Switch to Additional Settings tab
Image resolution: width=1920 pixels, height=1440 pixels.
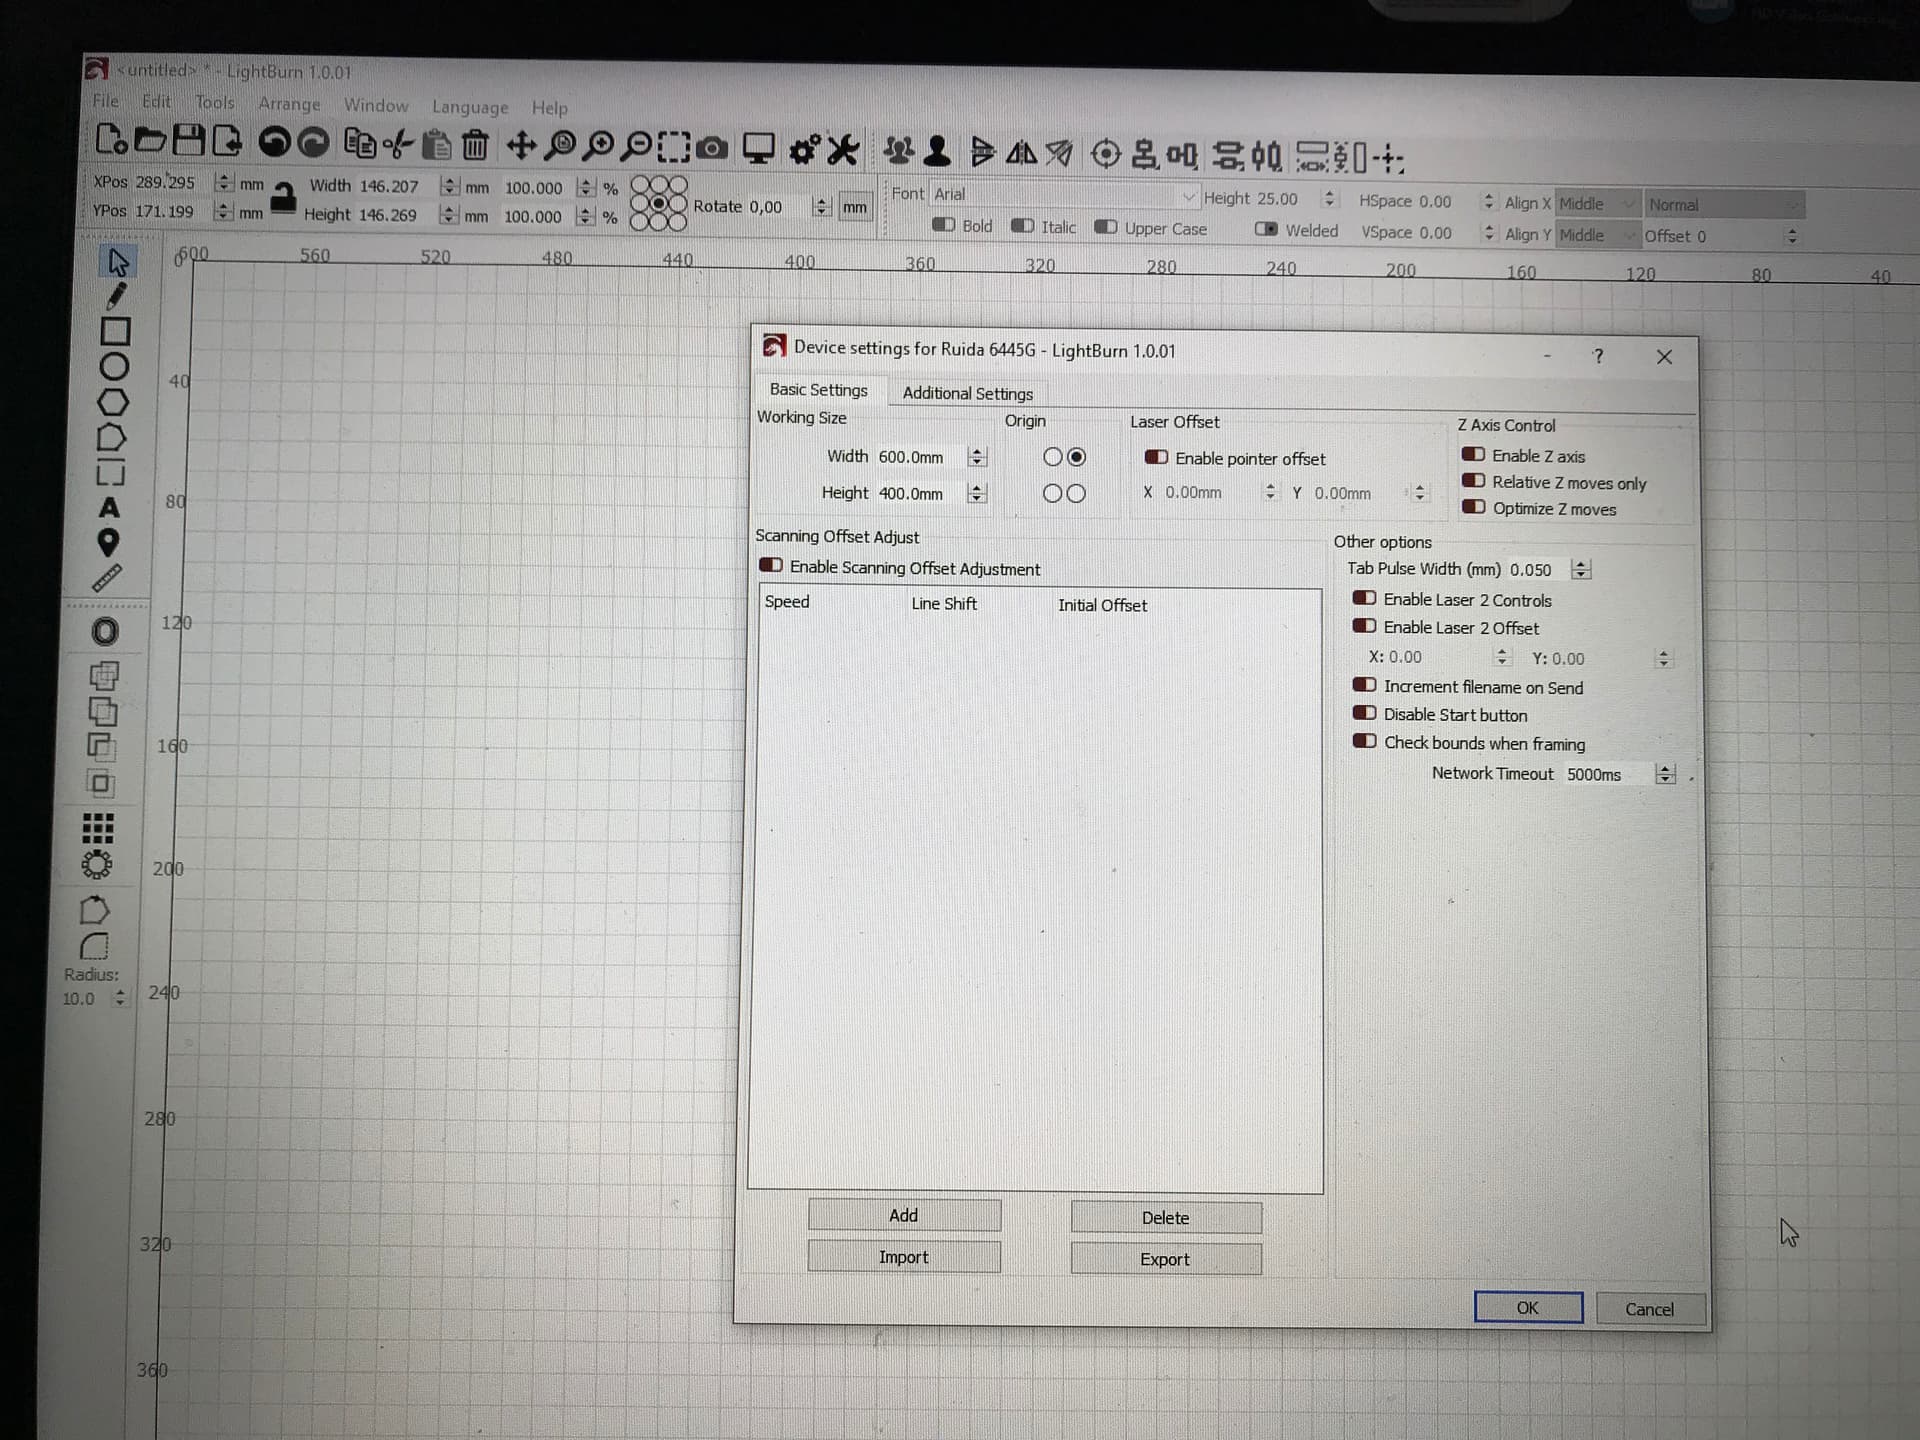(x=967, y=393)
